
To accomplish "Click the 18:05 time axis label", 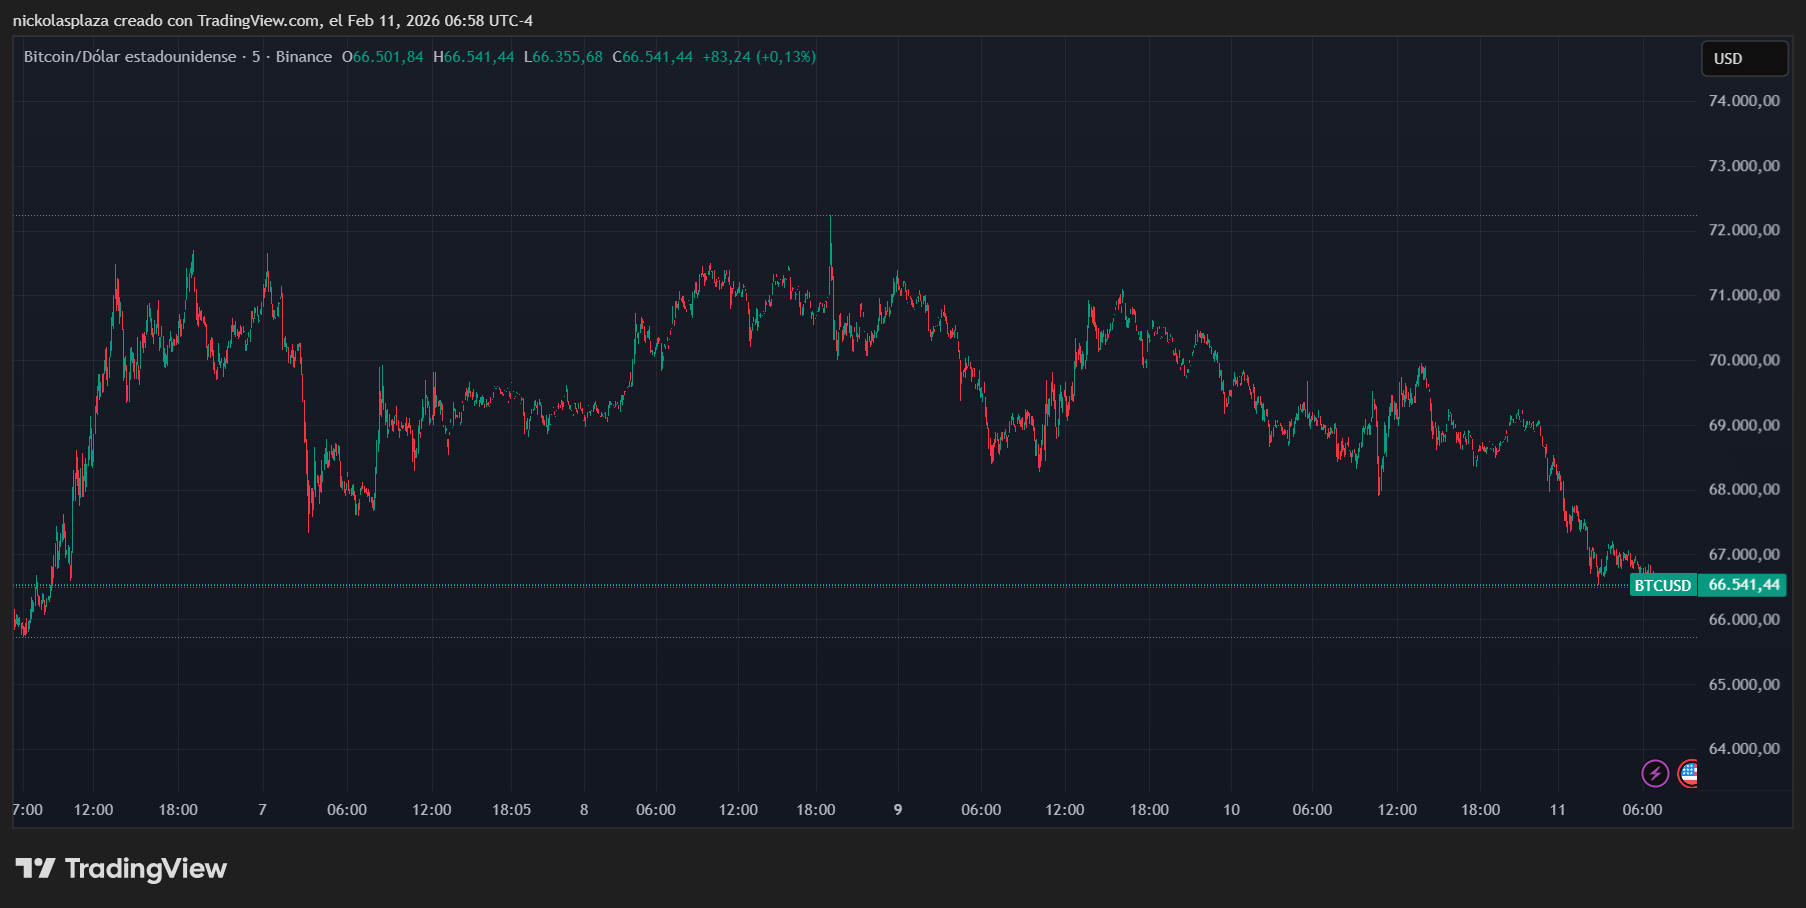I will coord(511,810).
